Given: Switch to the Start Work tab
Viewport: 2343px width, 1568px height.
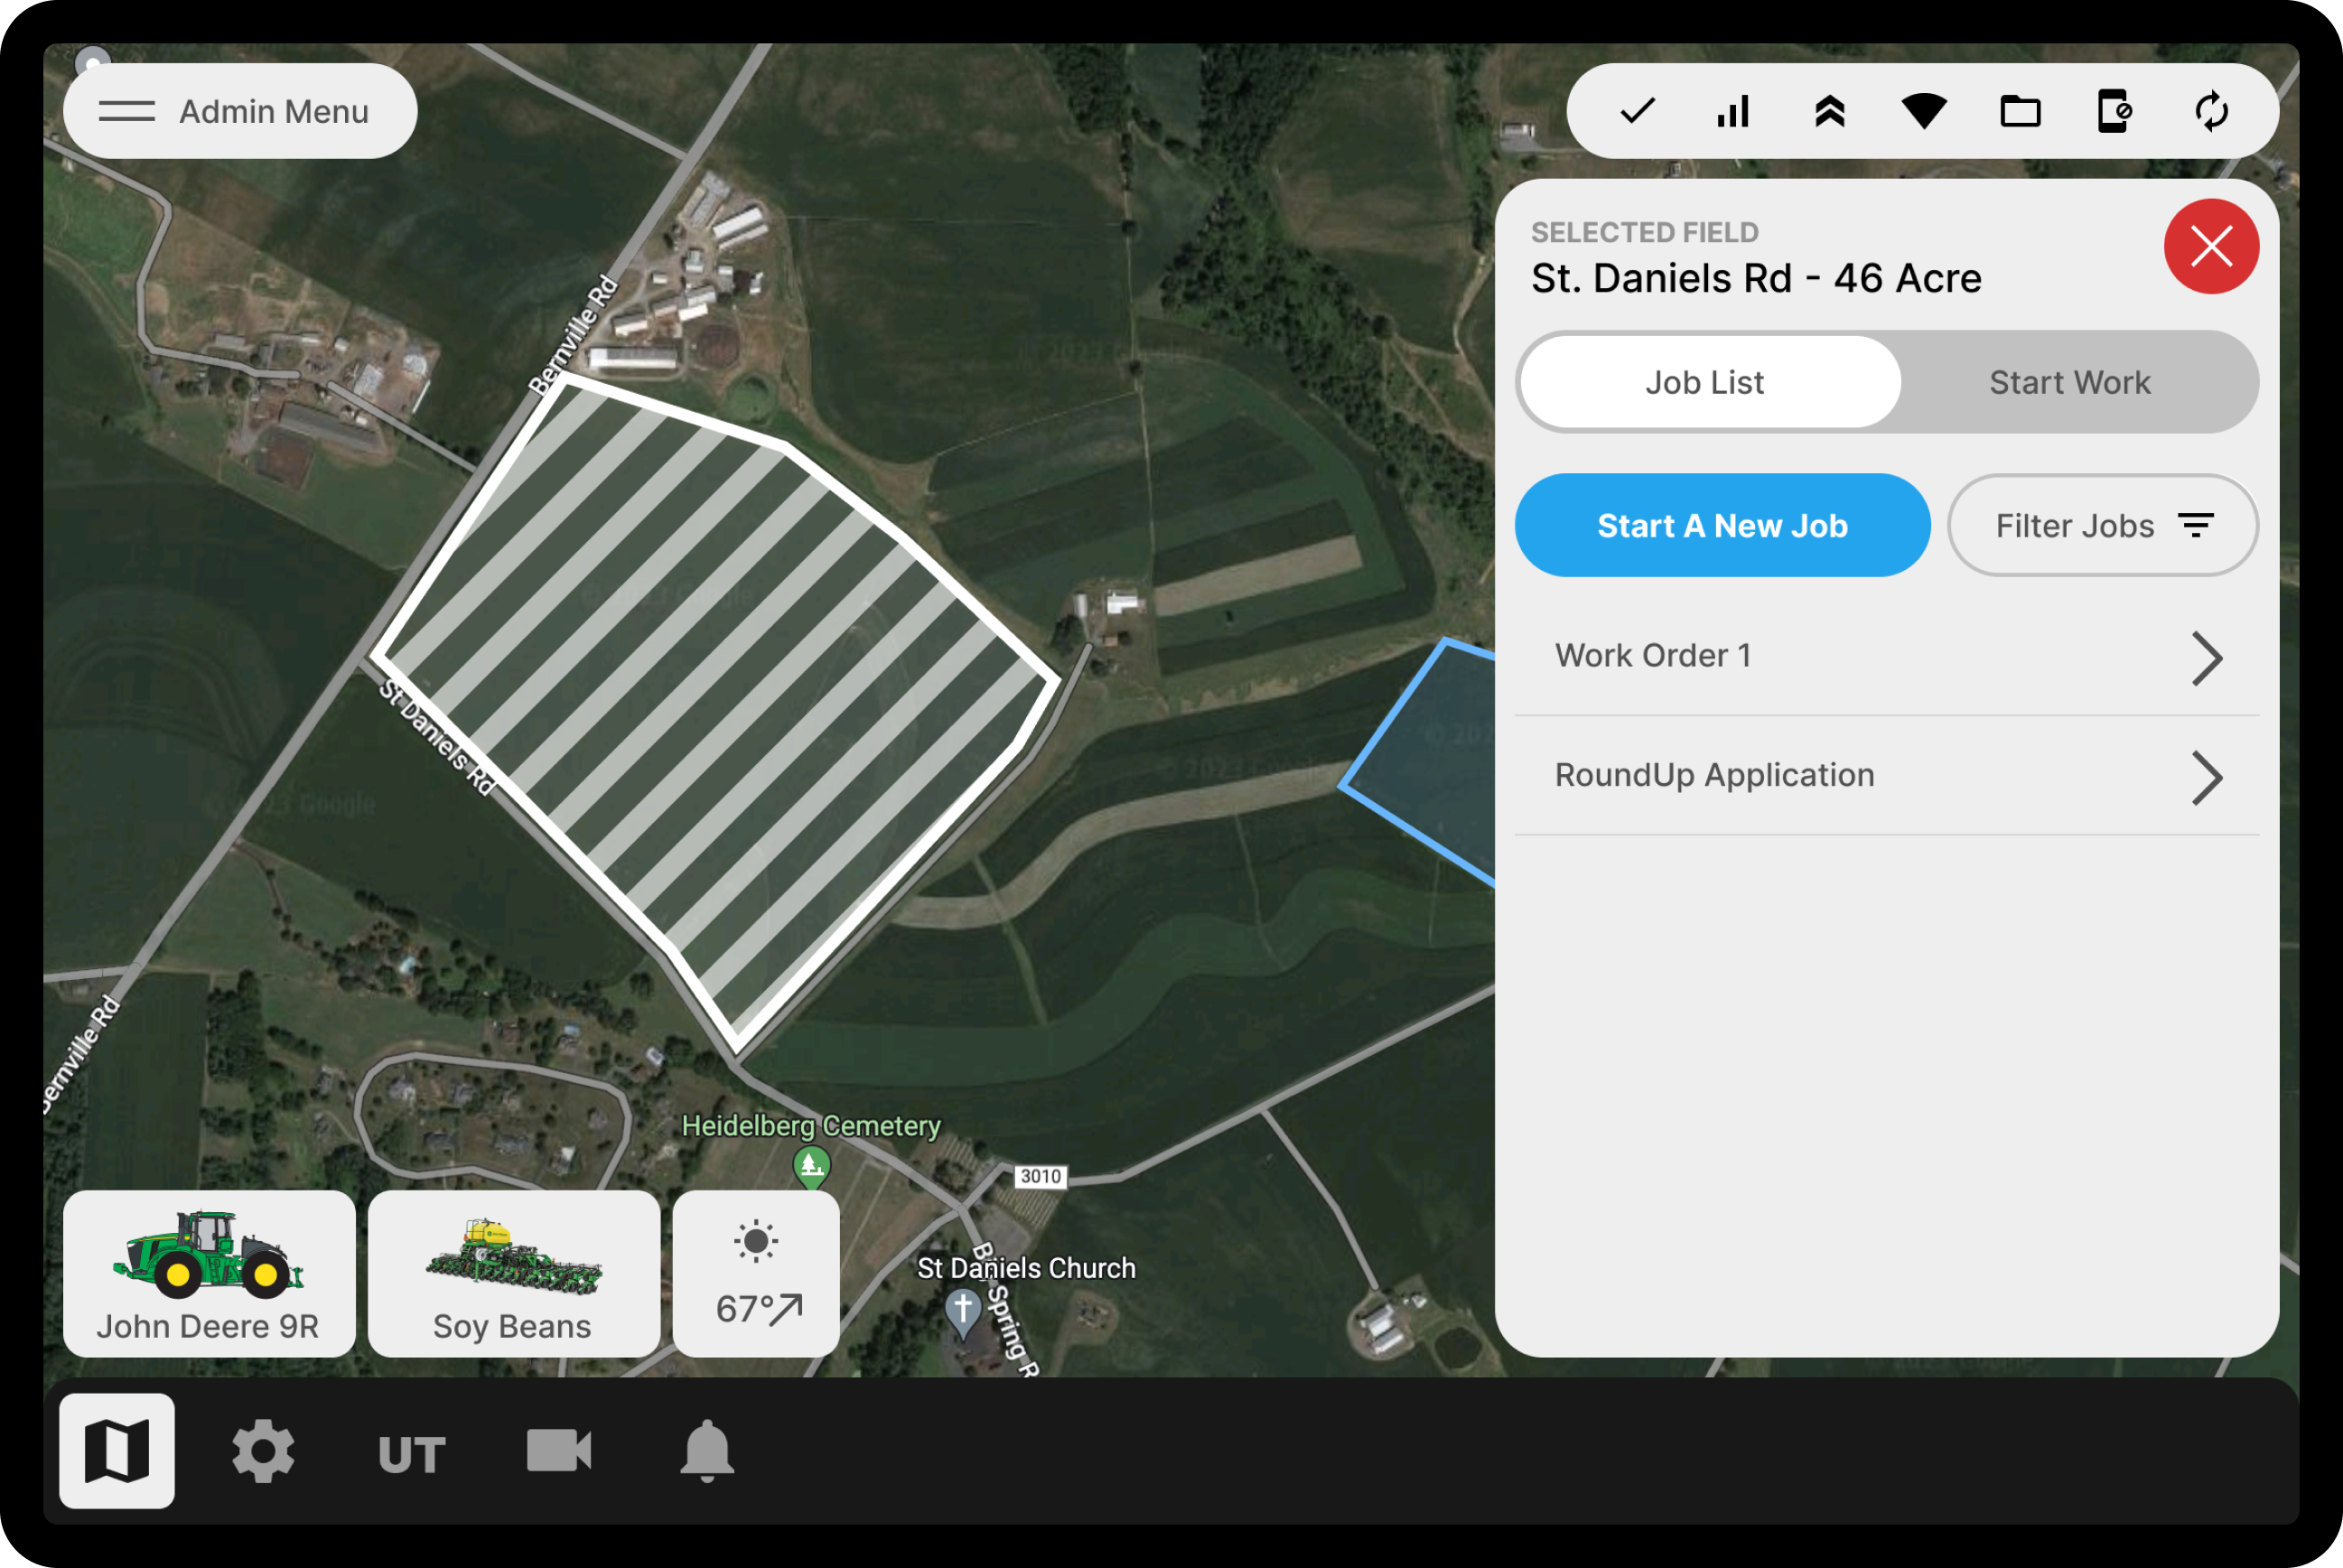Looking at the screenshot, I should [x=2072, y=379].
